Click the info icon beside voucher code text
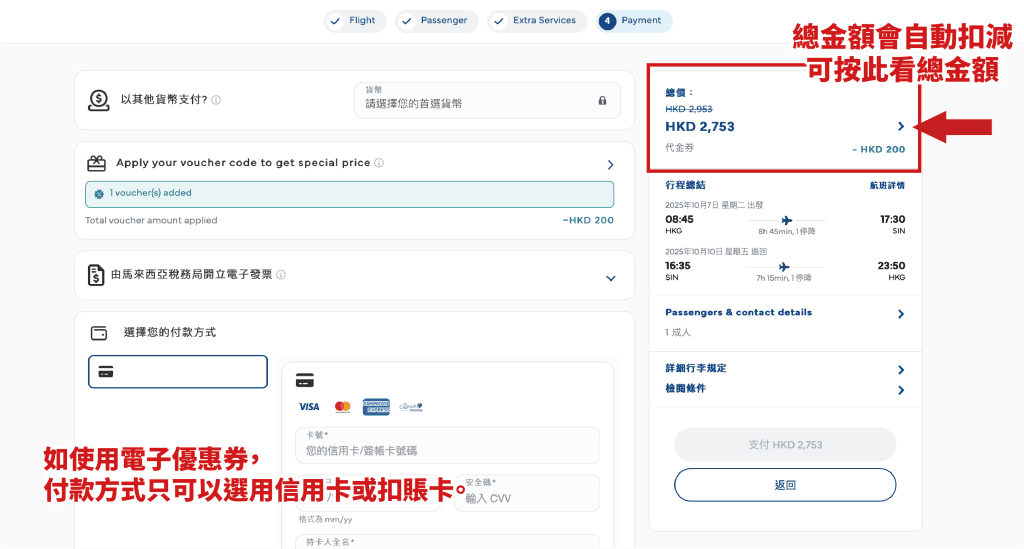Image resolution: width=1024 pixels, height=549 pixels. (379, 163)
